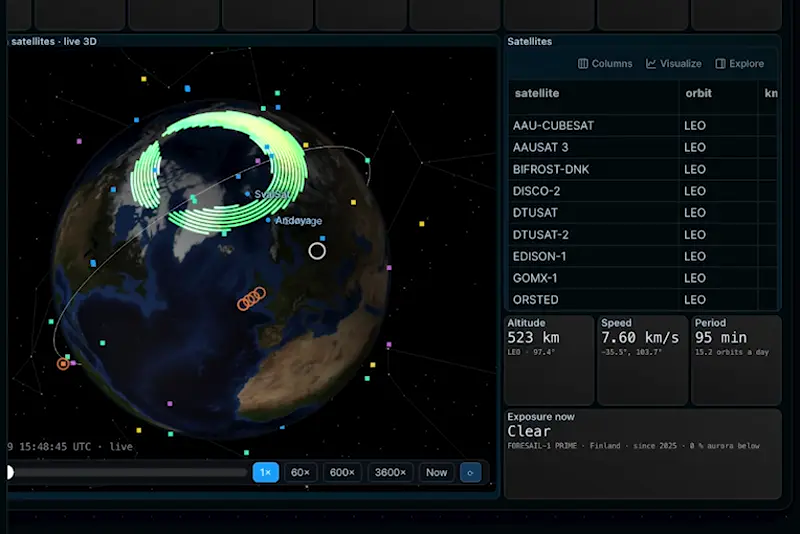Select the BIFROST-DNK row

pos(643,169)
